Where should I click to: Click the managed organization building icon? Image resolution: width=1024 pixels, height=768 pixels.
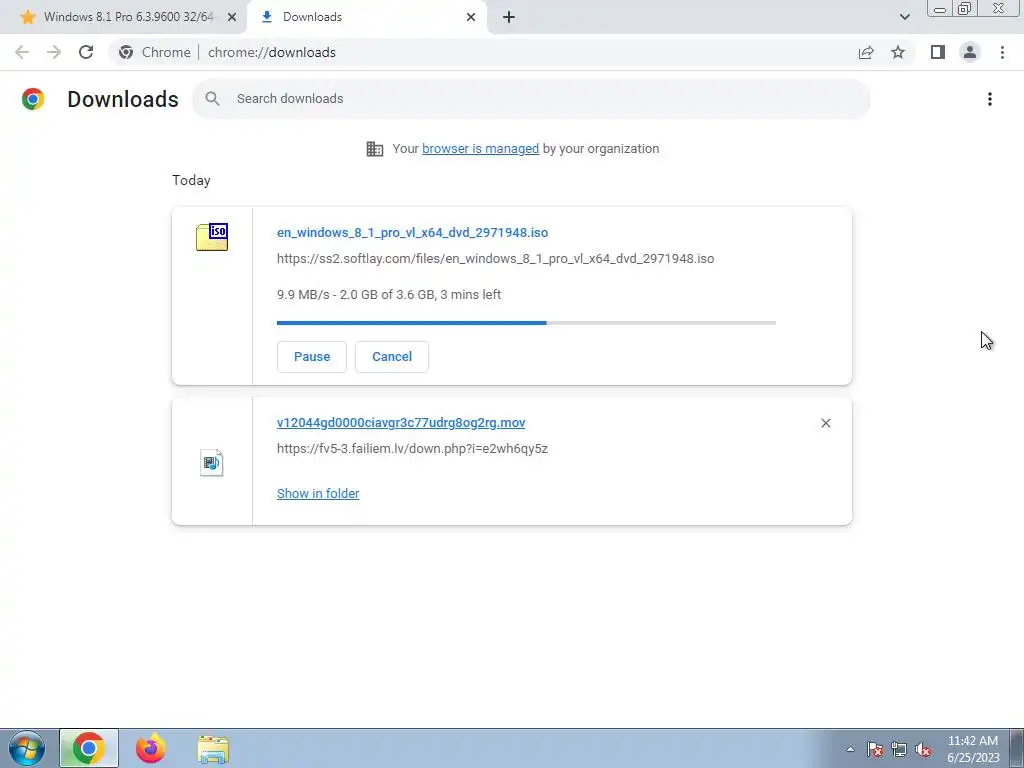coord(374,149)
